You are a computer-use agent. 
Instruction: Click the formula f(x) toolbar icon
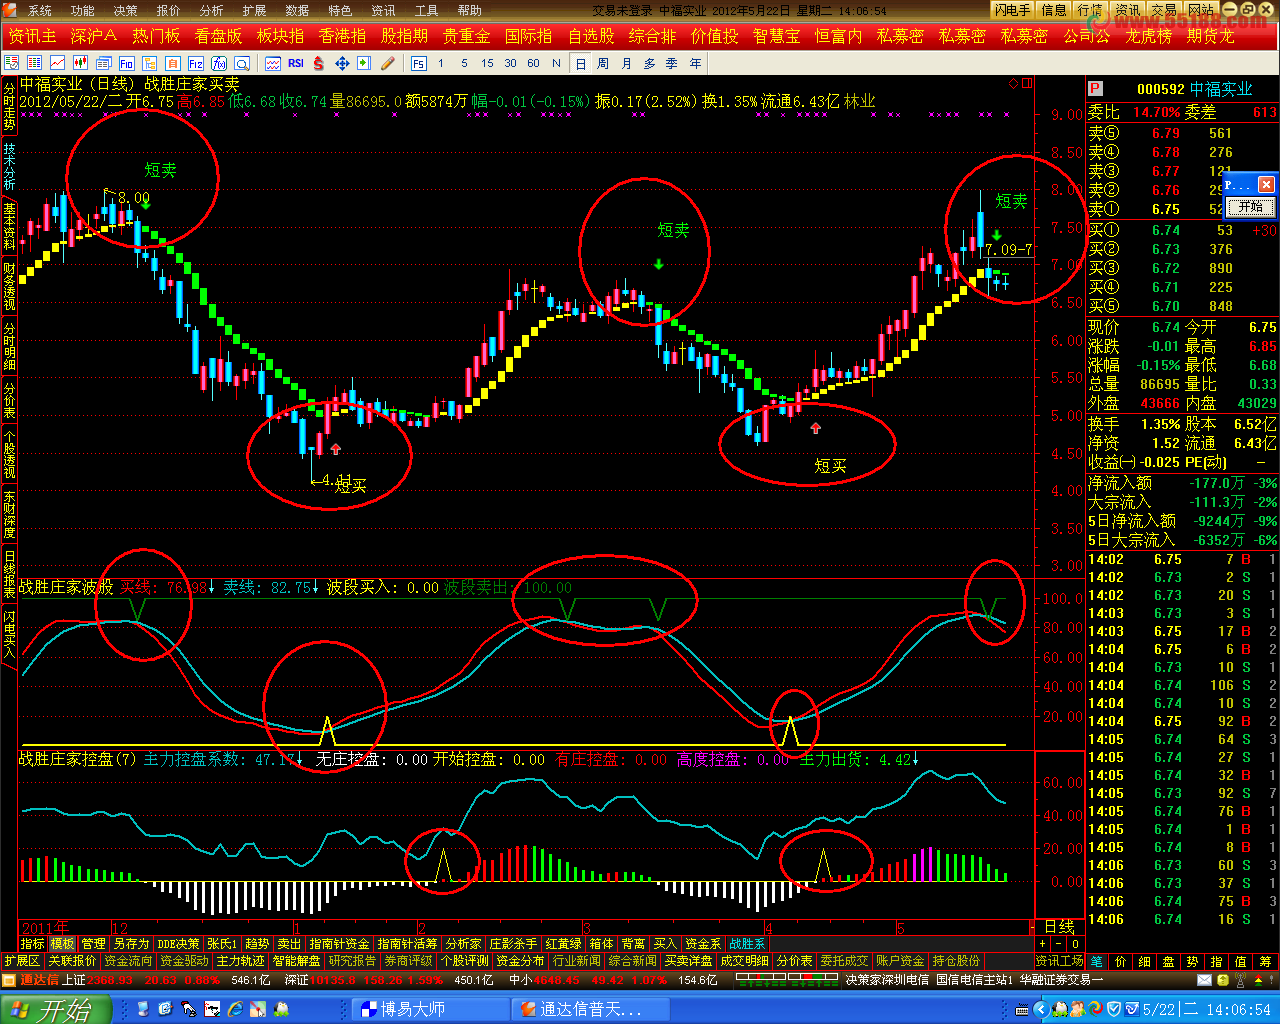(x=219, y=63)
